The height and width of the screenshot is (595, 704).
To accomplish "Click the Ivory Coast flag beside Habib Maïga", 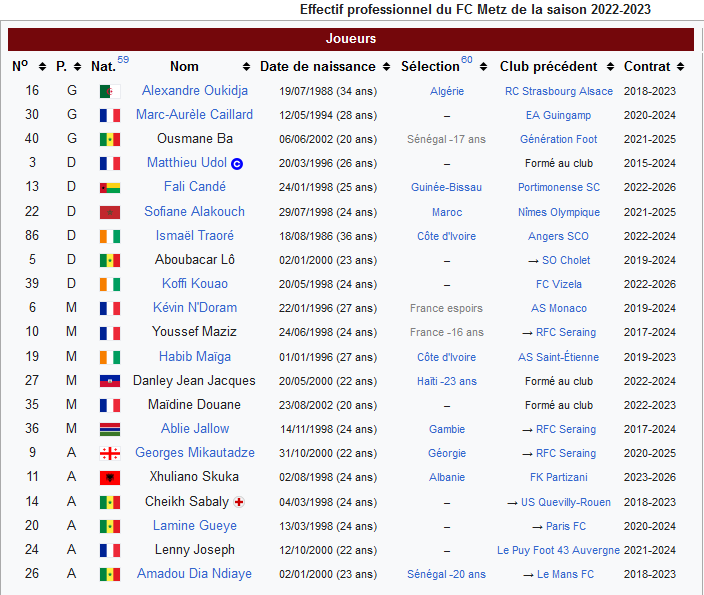I will click(110, 357).
